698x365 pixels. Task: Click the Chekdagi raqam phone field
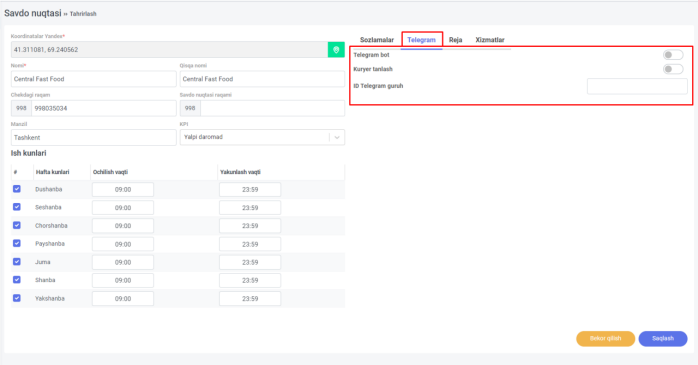click(104, 108)
